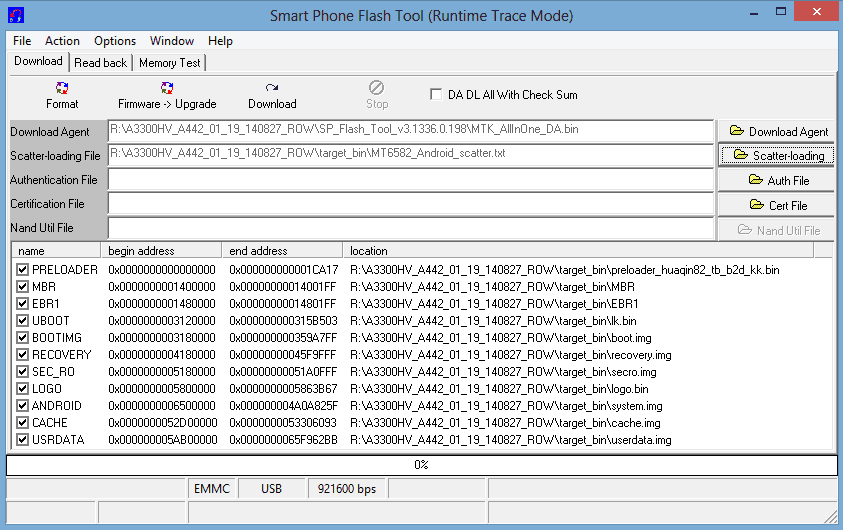Click end address 0x000000004A0A825F
Image resolution: width=843 pixels, height=530 pixels.
coord(284,406)
